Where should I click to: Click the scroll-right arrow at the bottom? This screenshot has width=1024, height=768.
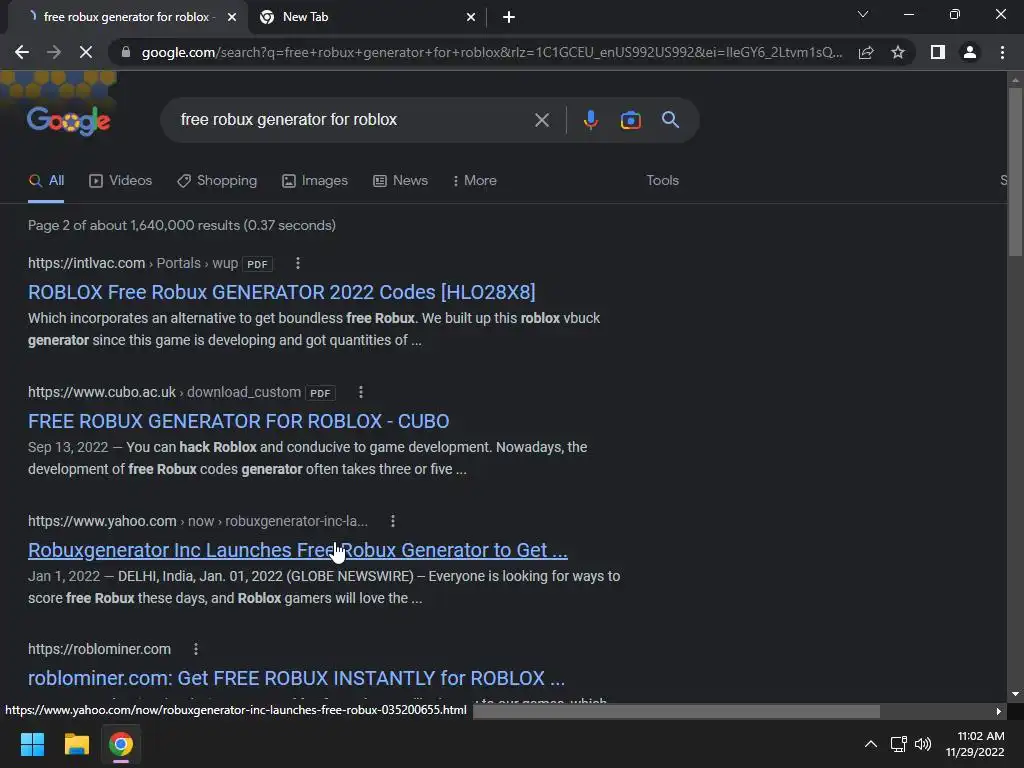(x=998, y=711)
